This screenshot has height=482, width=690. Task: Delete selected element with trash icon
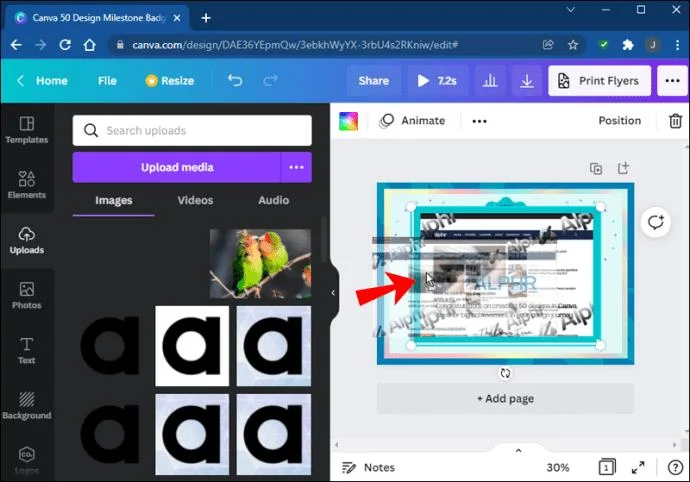coord(675,121)
